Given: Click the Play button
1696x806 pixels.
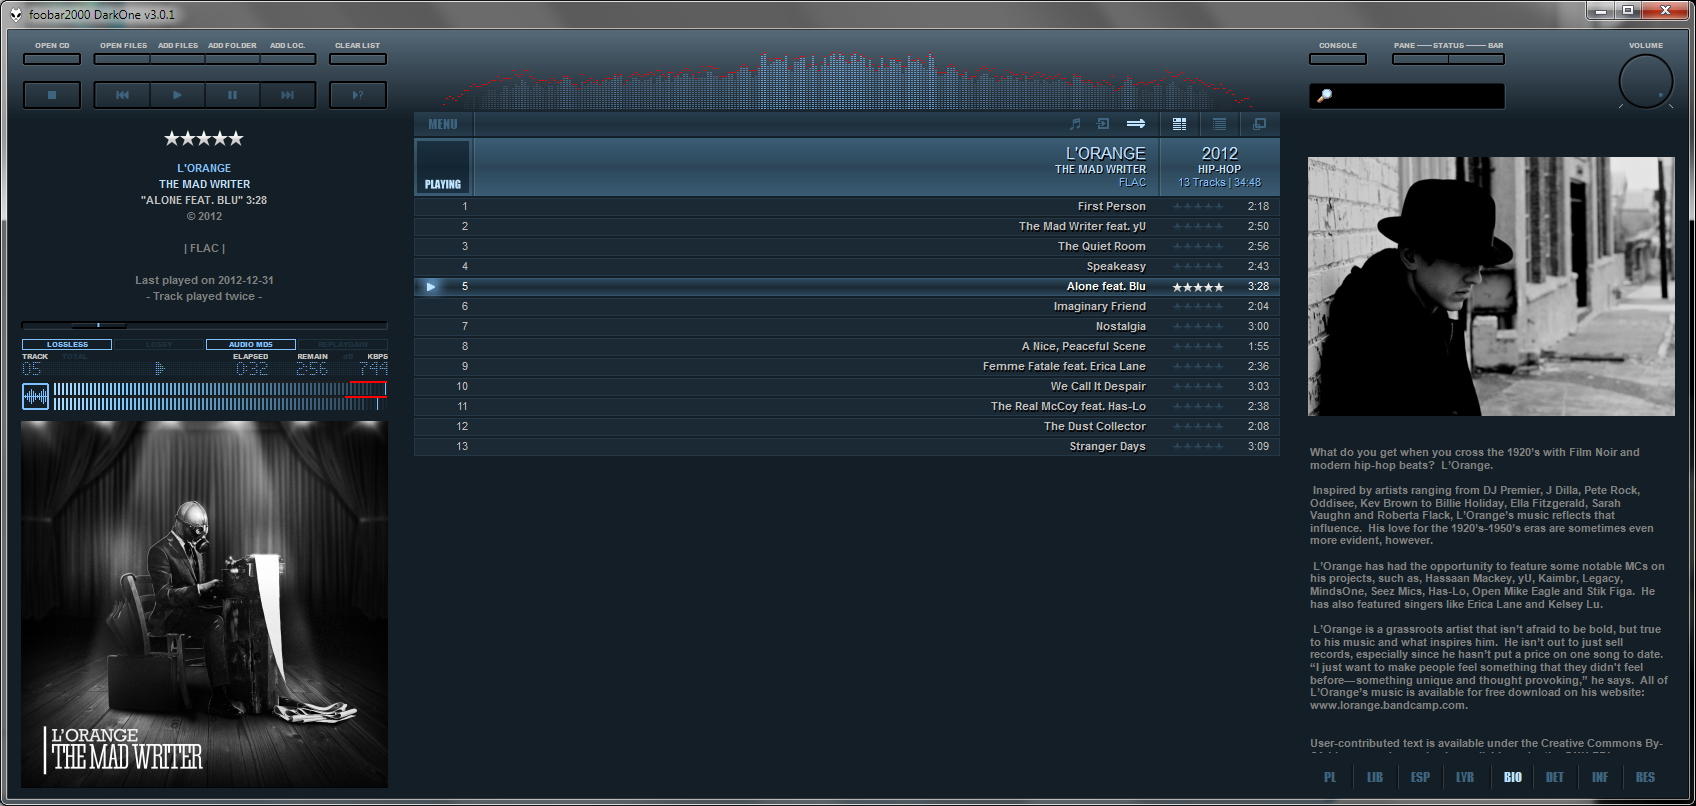Looking at the screenshot, I should point(177,95).
